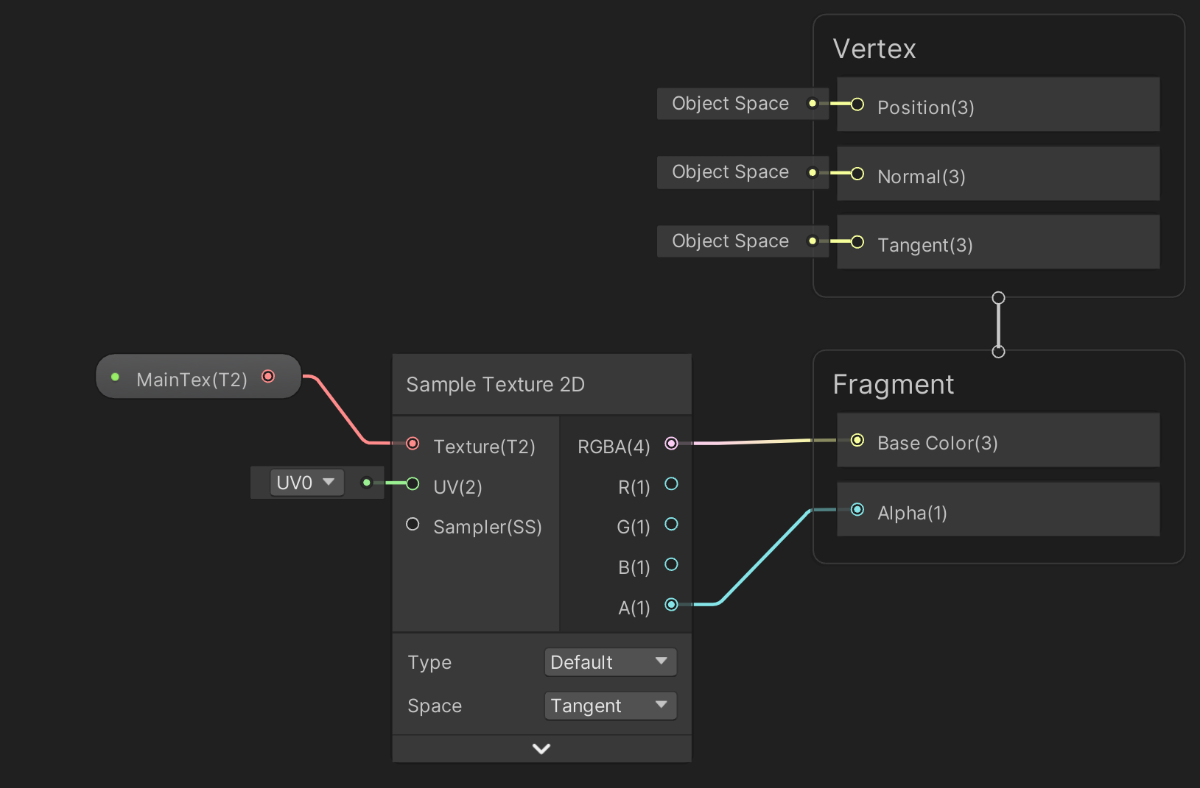Click the RGBA(4) output port on Sample Texture 2D
The height and width of the screenshot is (788, 1200).
pyautogui.click(x=671, y=446)
